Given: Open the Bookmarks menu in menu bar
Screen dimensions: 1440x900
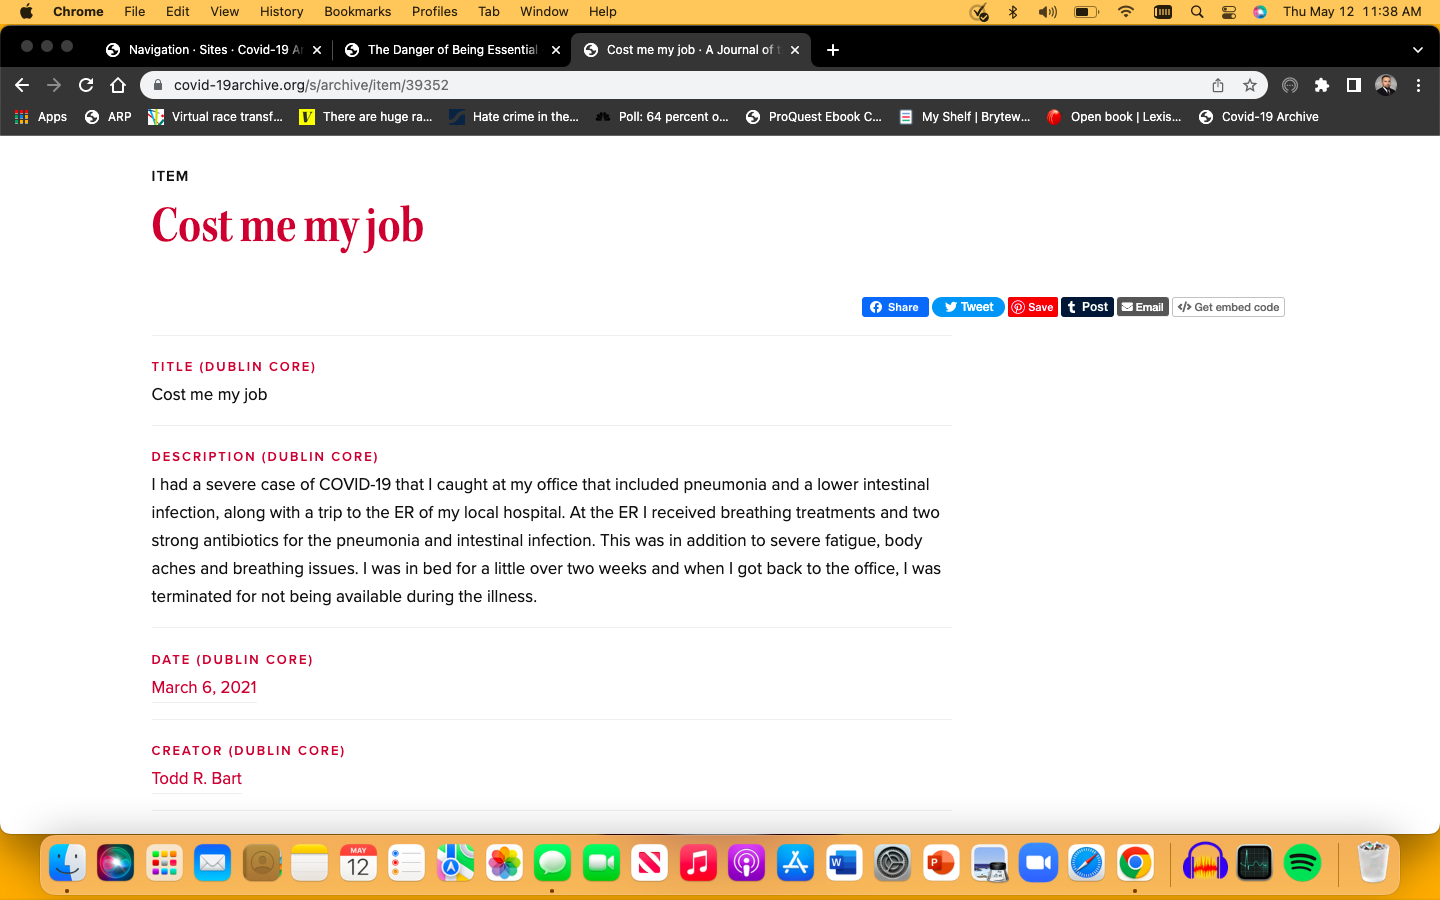Looking at the screenshot, I should [357, 12].
